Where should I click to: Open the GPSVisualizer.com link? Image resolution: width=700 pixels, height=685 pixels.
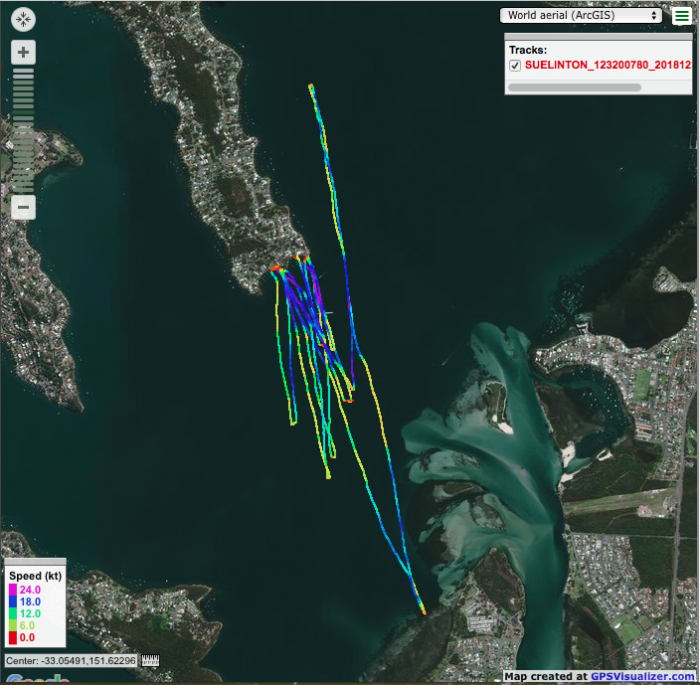(641, 676)
